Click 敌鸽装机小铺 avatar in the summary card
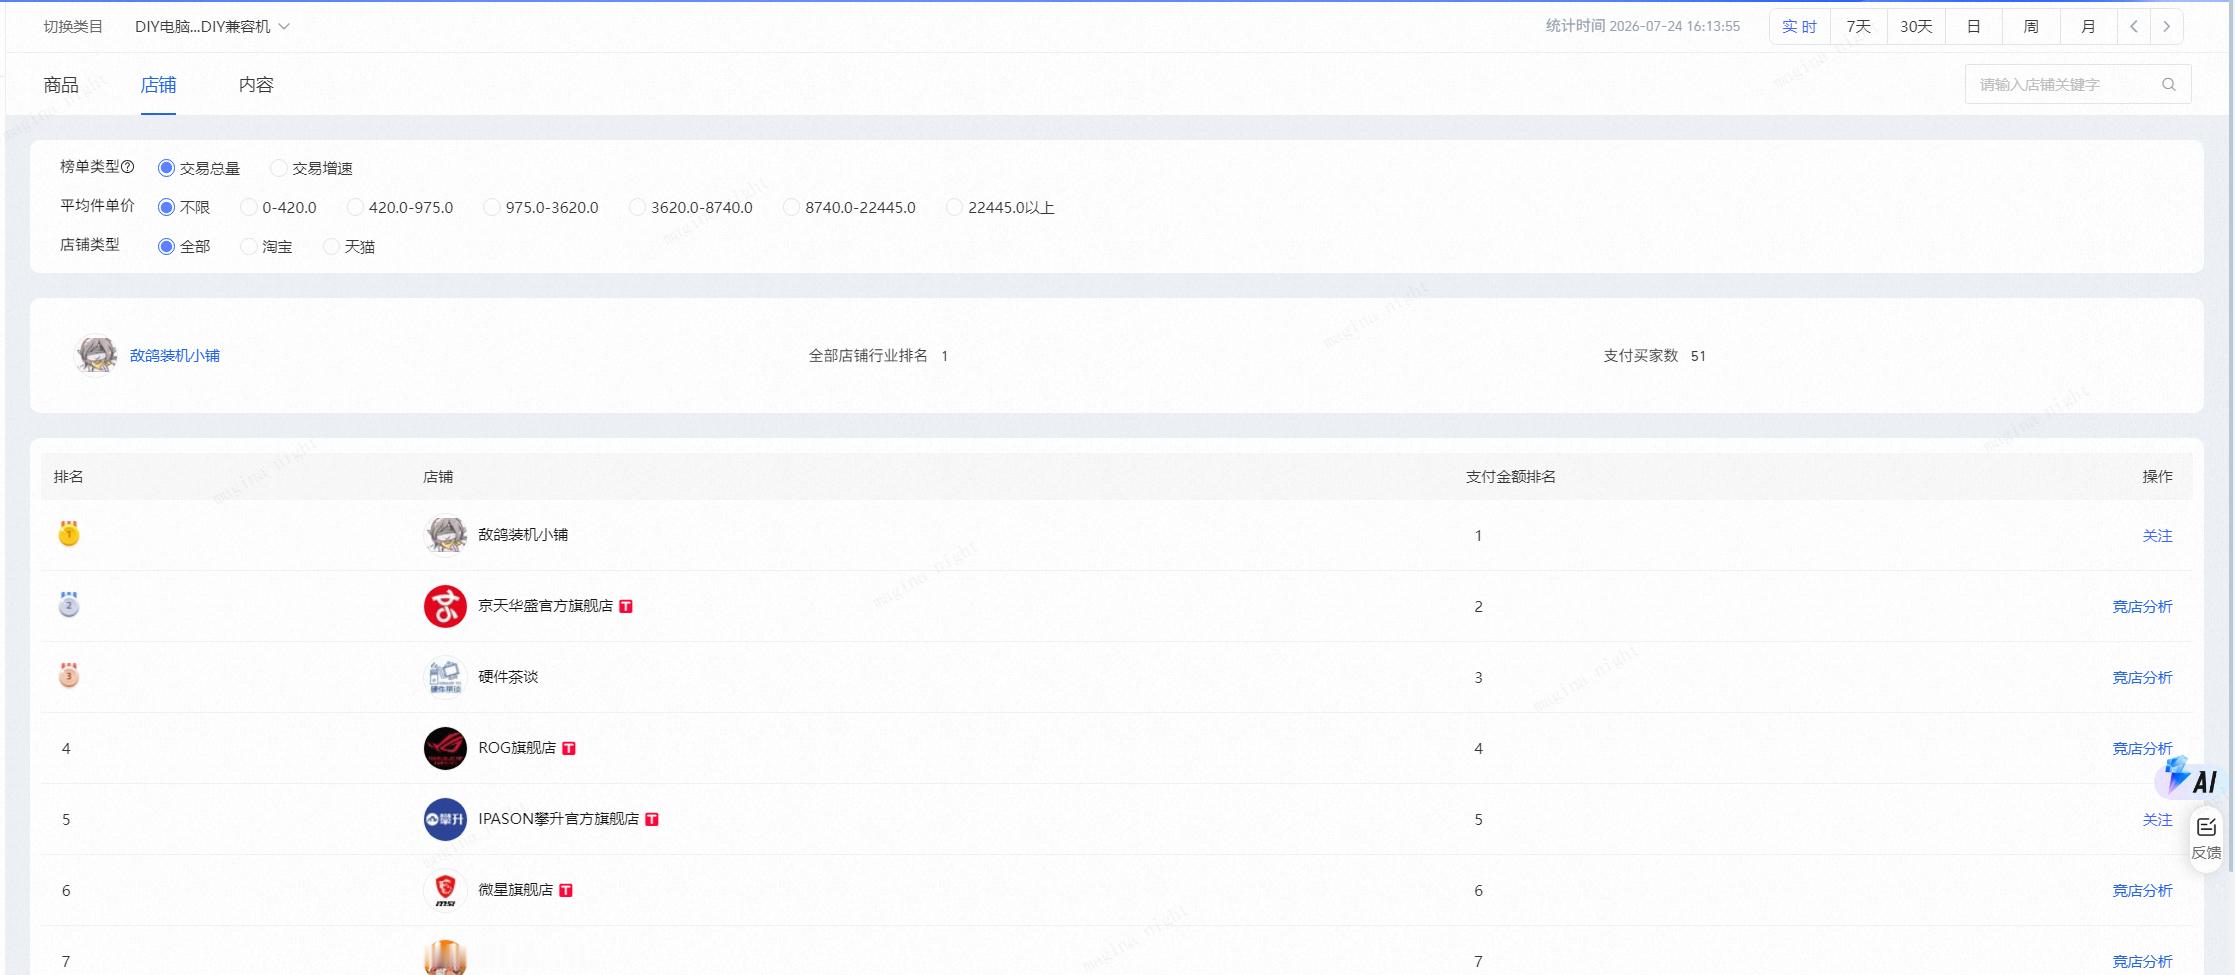The image size is (2235, 975). 97,355
